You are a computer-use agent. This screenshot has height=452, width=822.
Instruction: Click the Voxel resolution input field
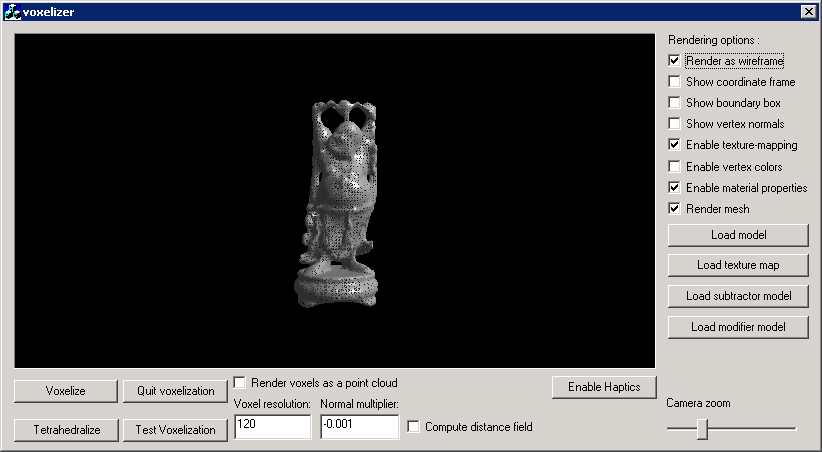272,427
